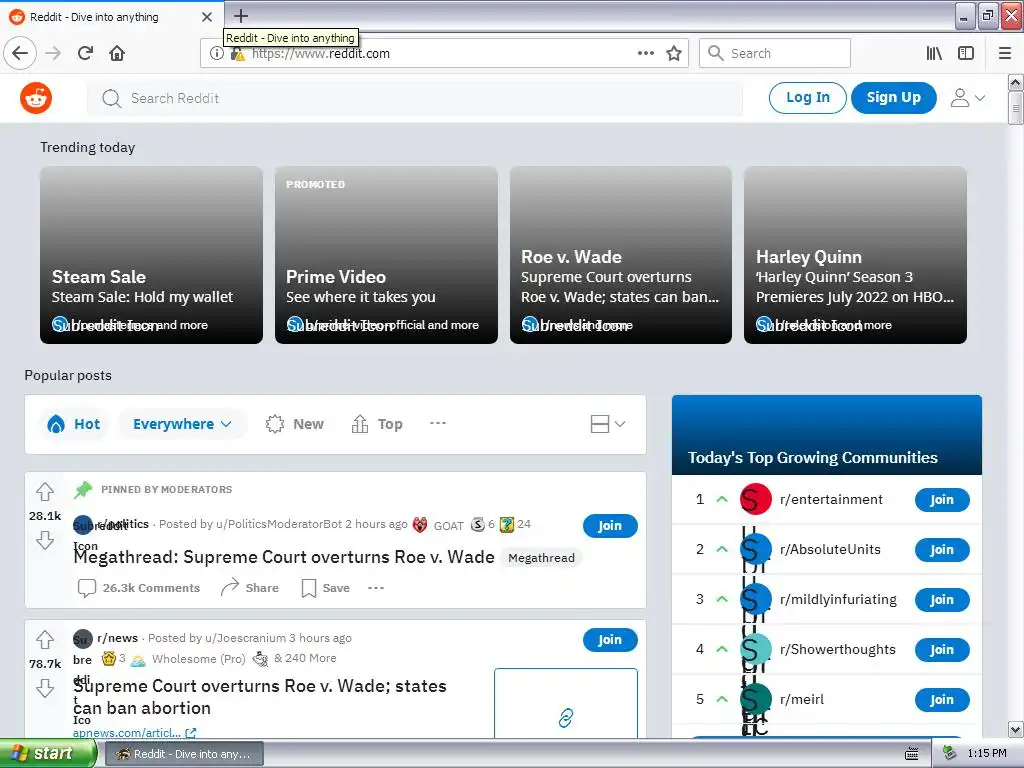
Task: Downvote the Megathread politics post
Action: point(45,540)
